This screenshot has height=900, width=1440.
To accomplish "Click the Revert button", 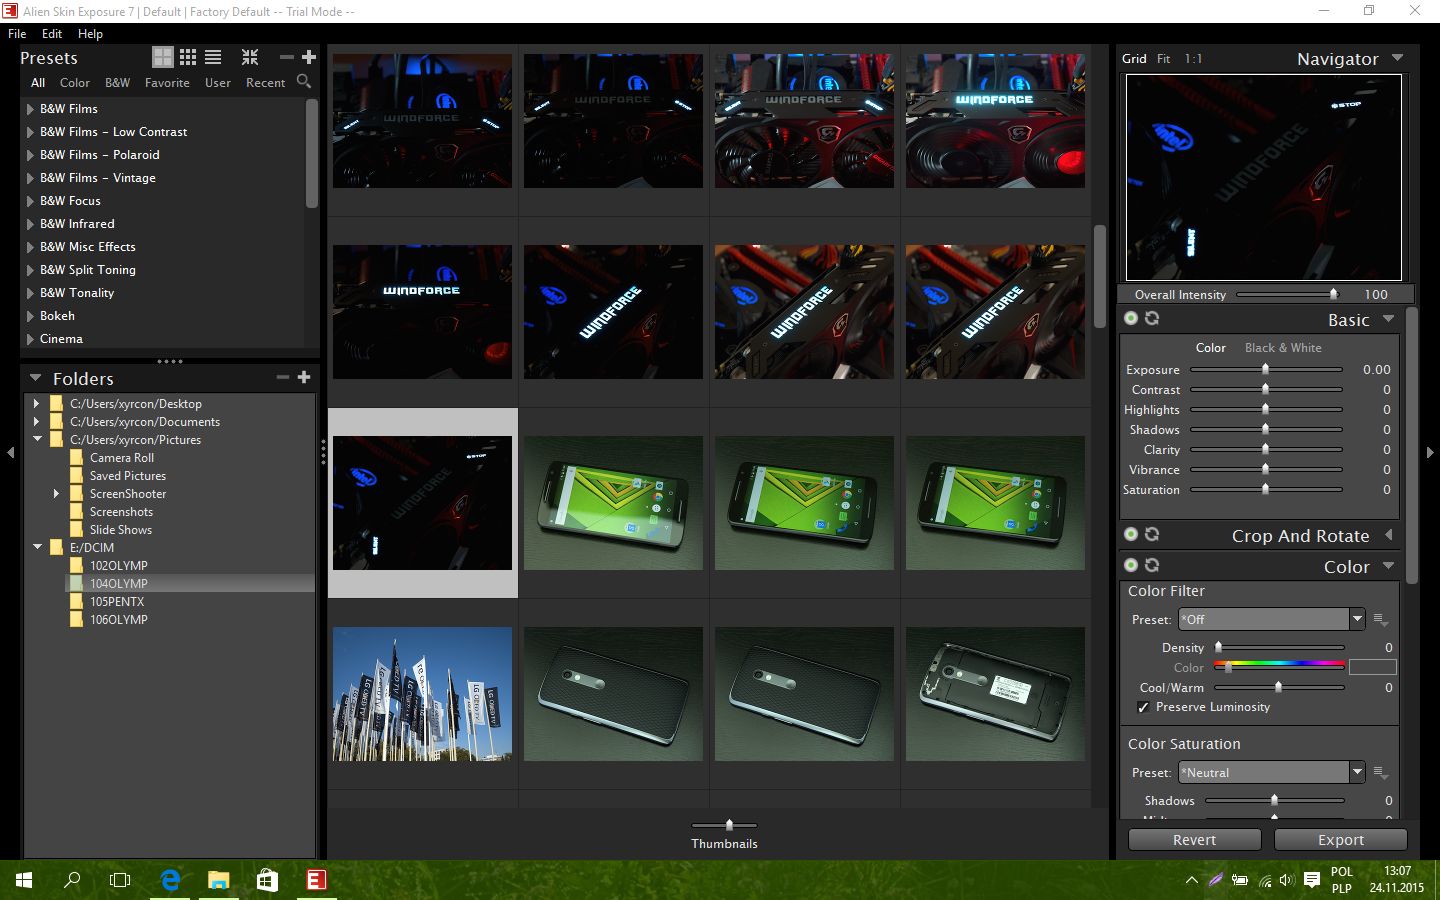I will click(x=1194, y=840).
